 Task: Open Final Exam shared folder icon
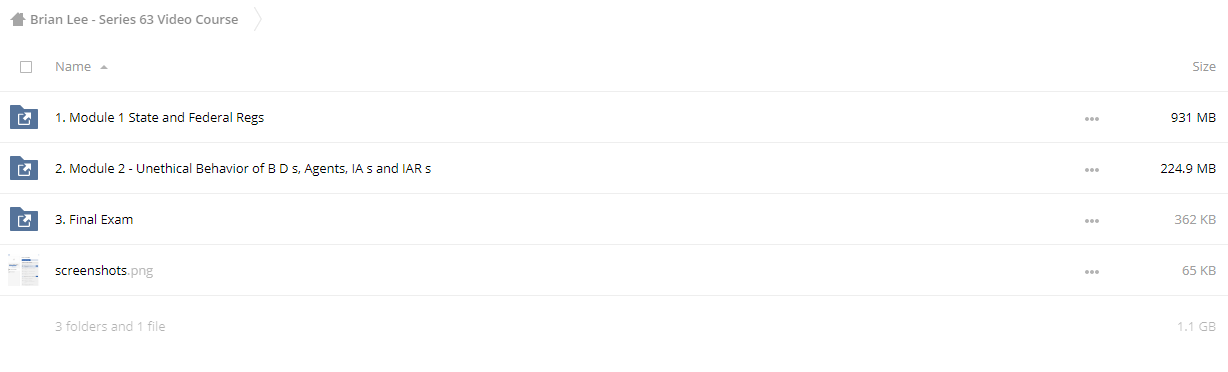[24, 220]
